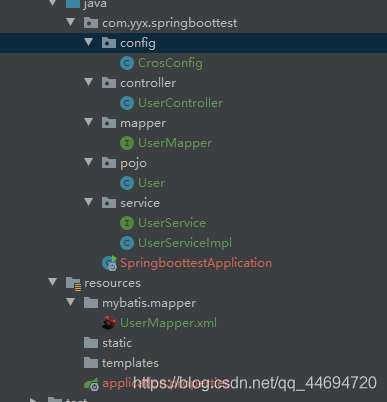Screen dimensions: 387x402
Task: Click the mapper package folder icon
Action: click(x=109, y=123)
